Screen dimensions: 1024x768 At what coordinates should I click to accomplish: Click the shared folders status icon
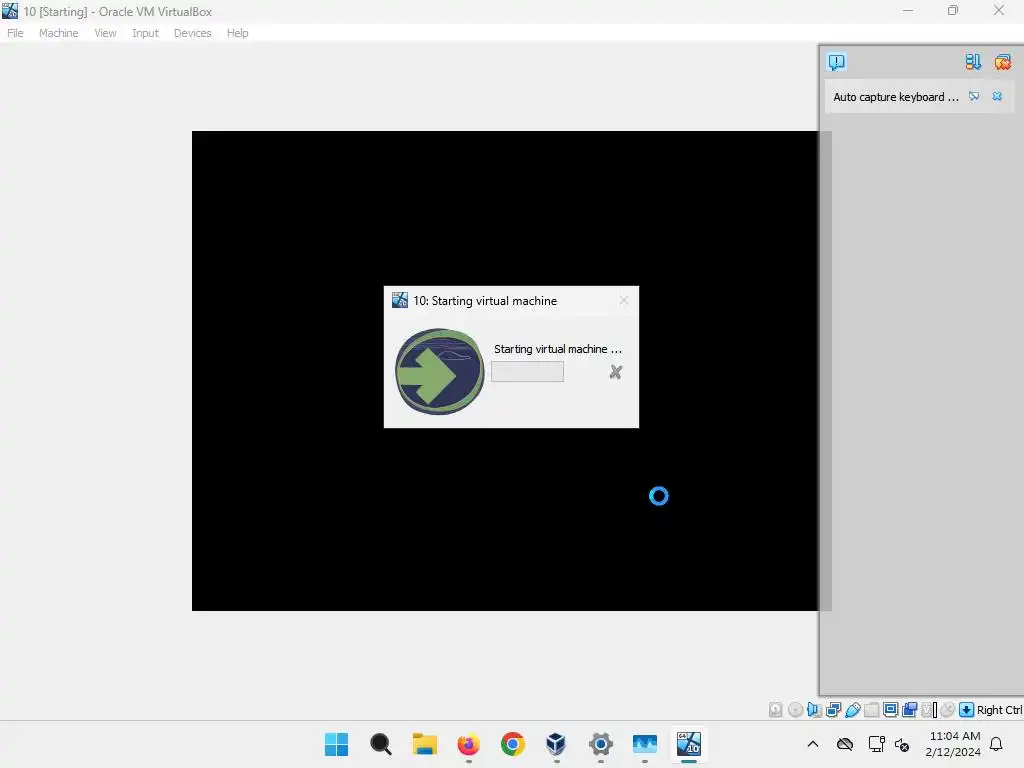coord(872,710)
